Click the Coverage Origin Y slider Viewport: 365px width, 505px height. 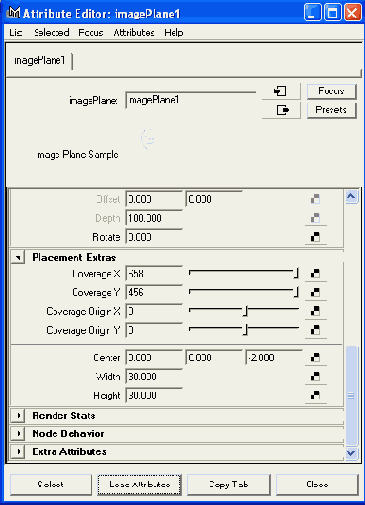point(244,330)
